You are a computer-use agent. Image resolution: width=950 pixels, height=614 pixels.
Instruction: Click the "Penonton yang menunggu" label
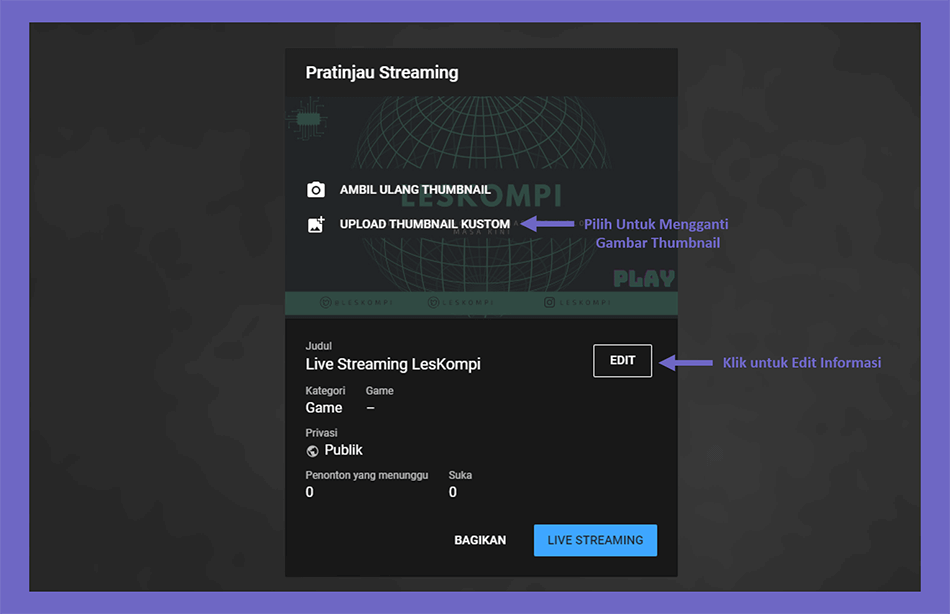click(367, 475)
